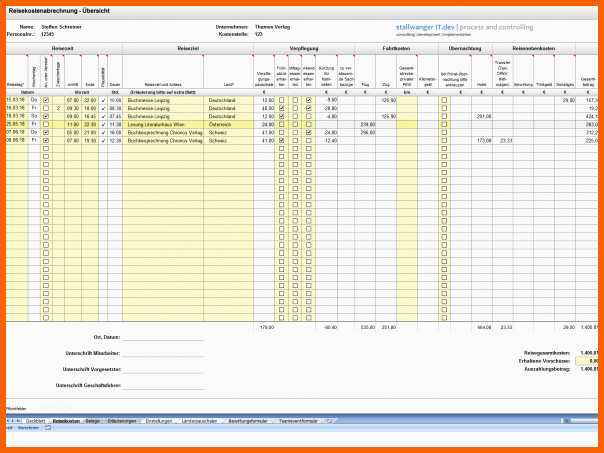Select the Reisegesamtkosten total value
The width and height of the screenshot is (604, 453).
click(x=589, y=353)
